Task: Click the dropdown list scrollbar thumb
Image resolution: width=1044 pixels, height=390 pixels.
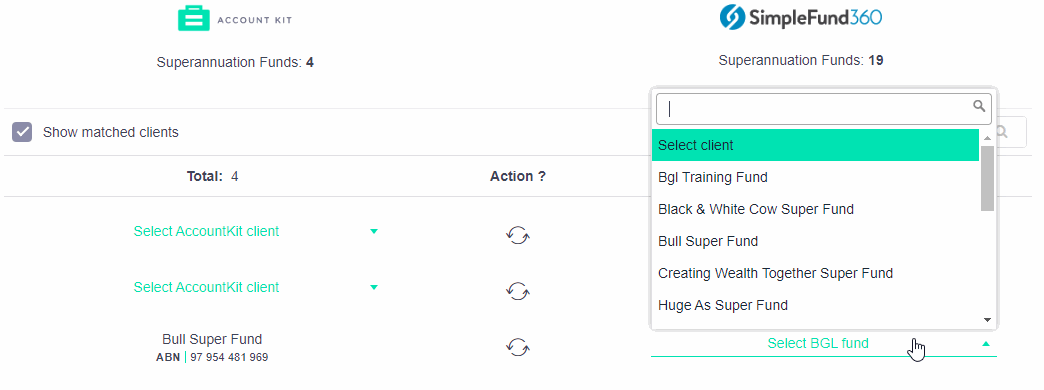Action: (x=987, y=178)
